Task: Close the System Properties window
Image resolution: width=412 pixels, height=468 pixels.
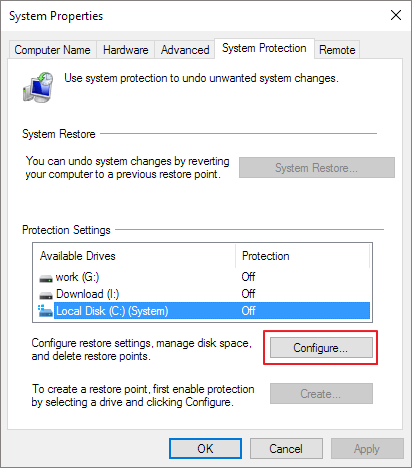Action: [x=396, y=15]
